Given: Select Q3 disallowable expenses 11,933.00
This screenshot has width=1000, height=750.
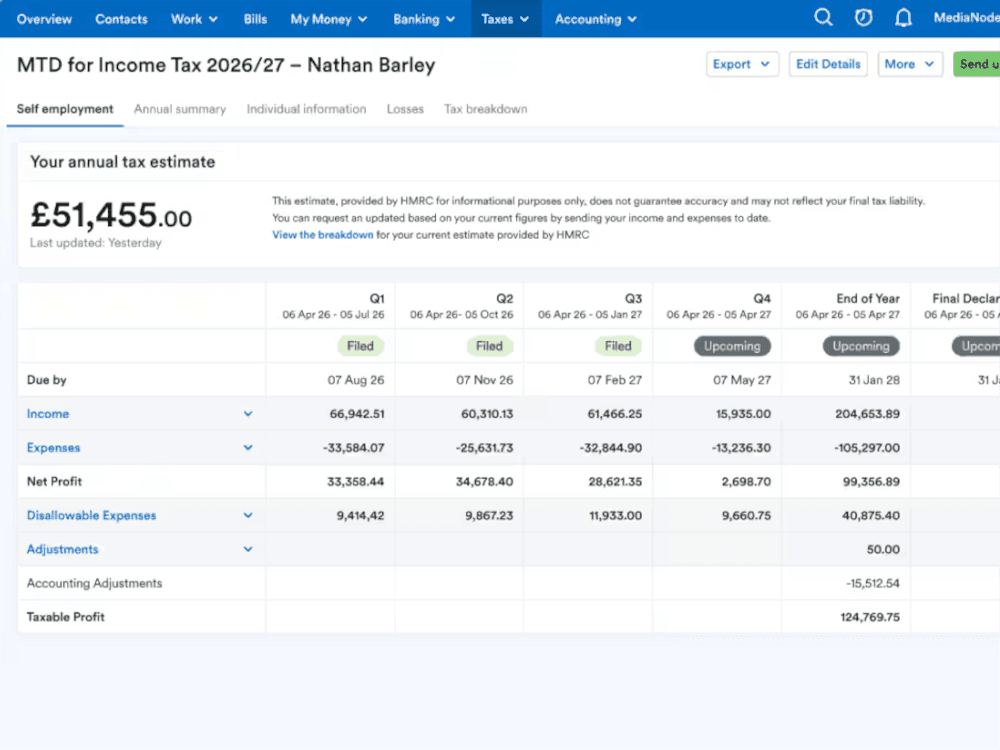Looking at the screenshot, I should [x=615, y=515].
